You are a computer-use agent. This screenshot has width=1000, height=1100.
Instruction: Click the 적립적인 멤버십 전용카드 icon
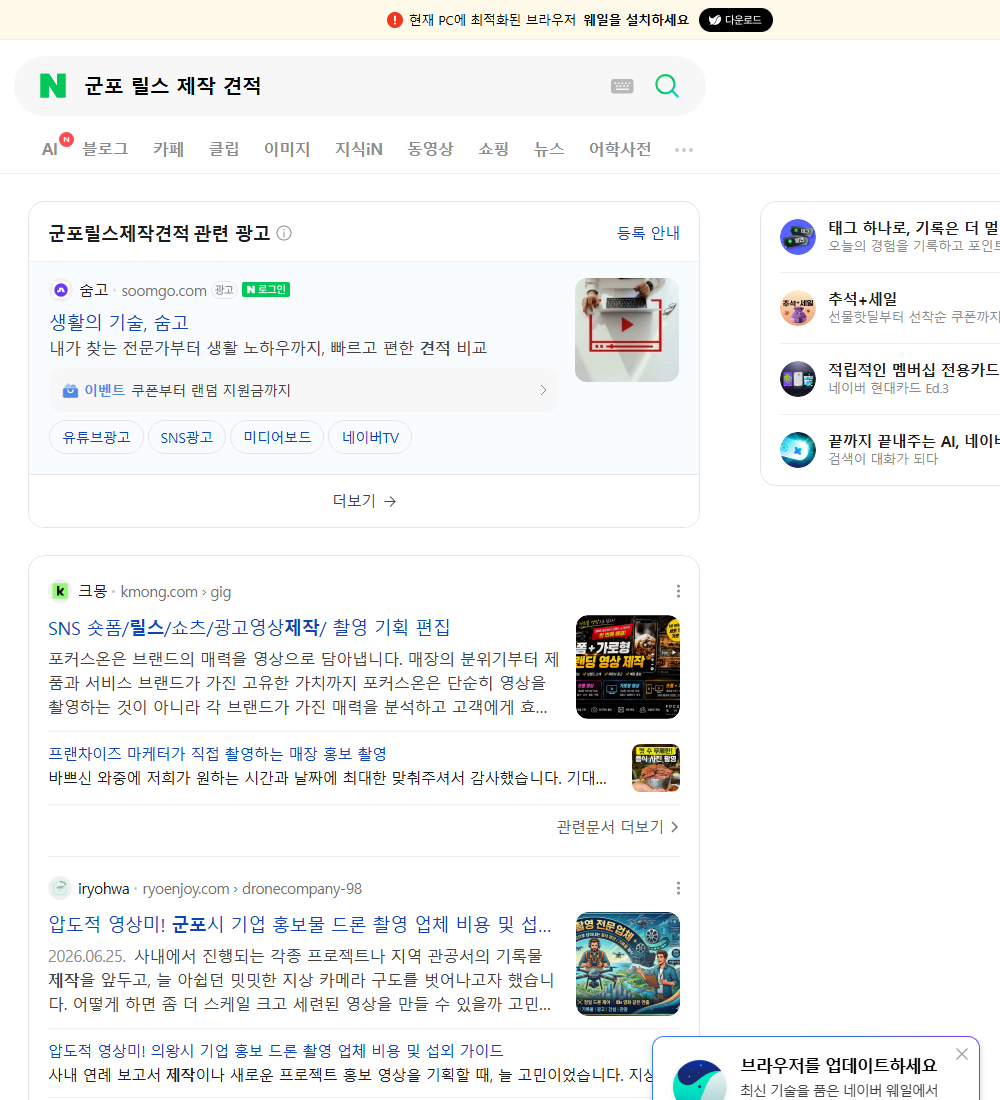[x=798, y=379]
